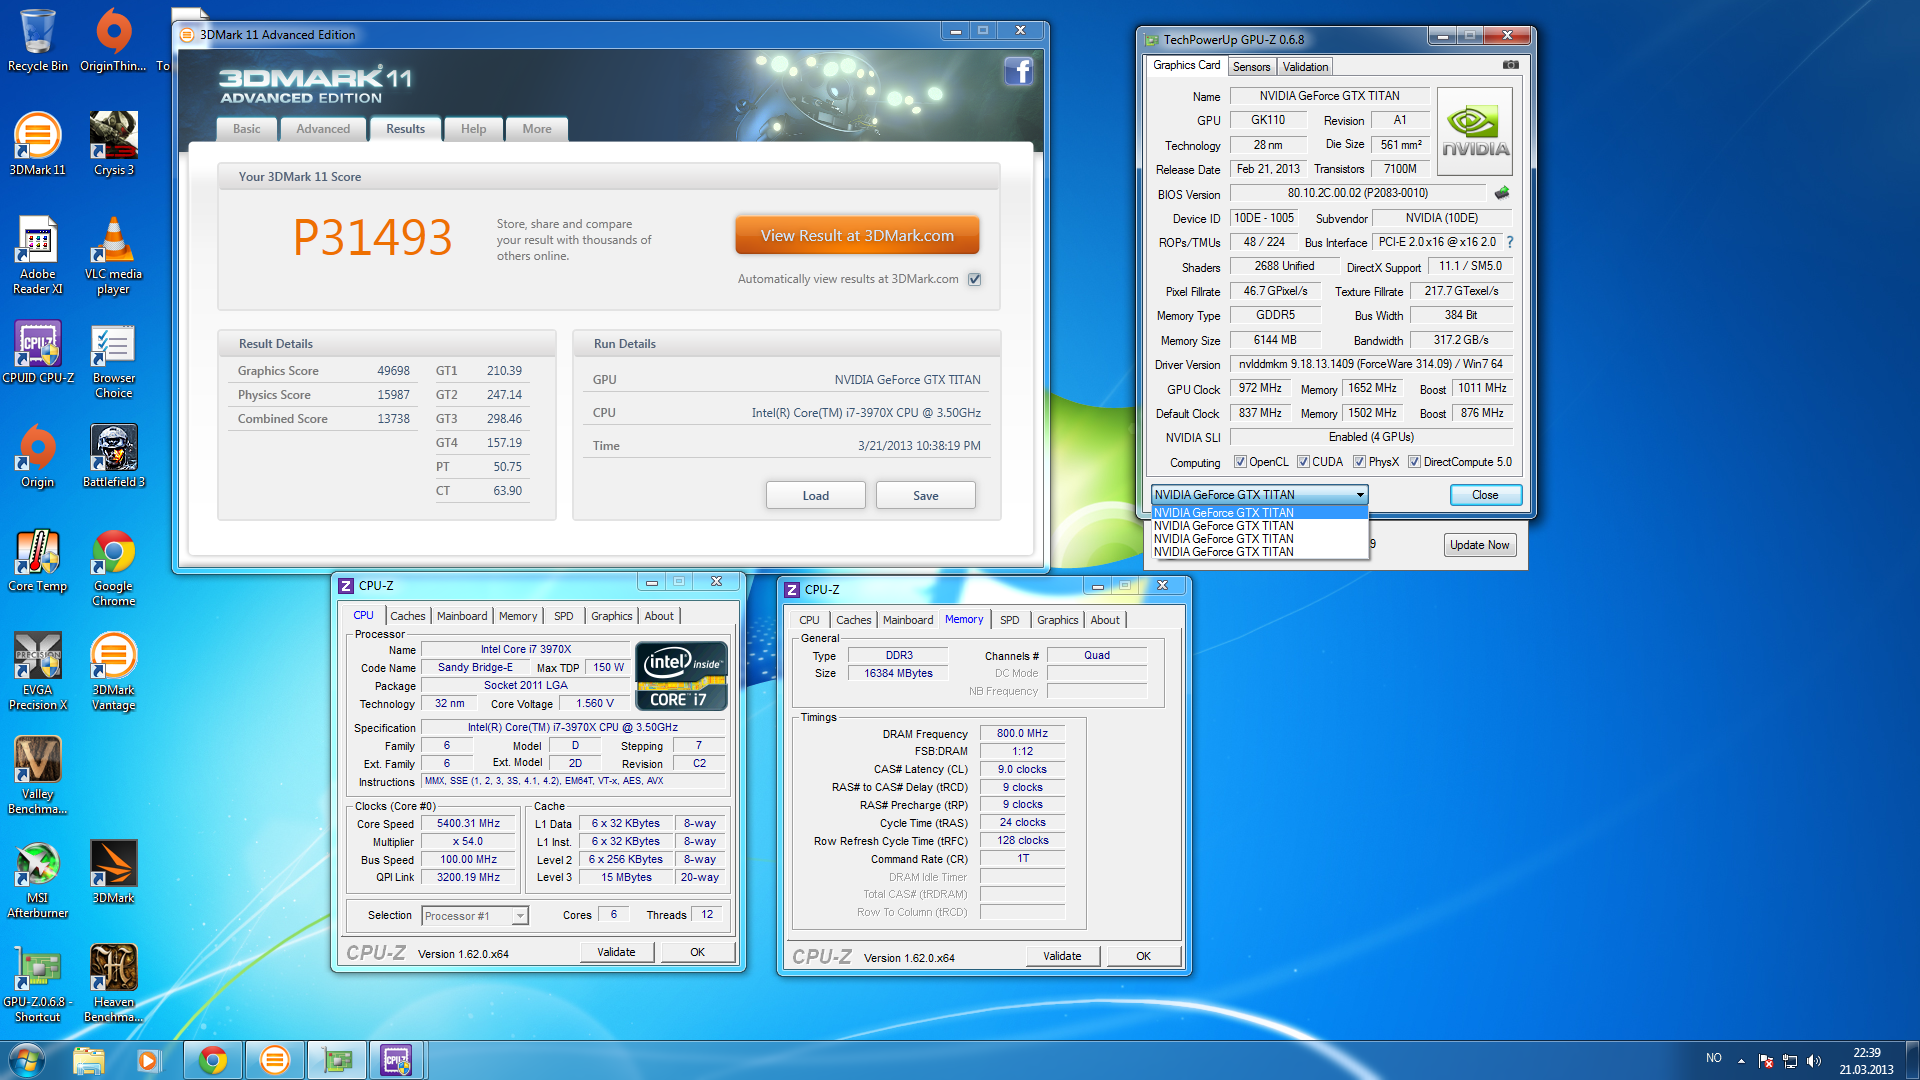
Task: Open the SPD tab in right CPU-Z window
Action: coord(1010,620)
